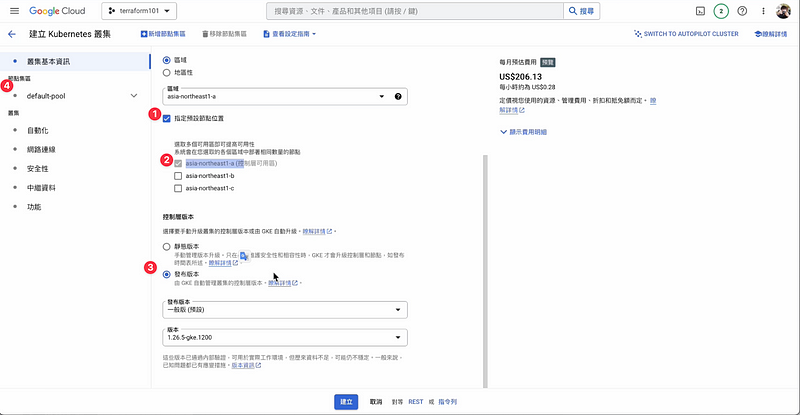The height and width of the screenshot is (415, 800).
Task: Click the 建立 Kubernetes 叢集 page title
Action: (x=70, y=34)
